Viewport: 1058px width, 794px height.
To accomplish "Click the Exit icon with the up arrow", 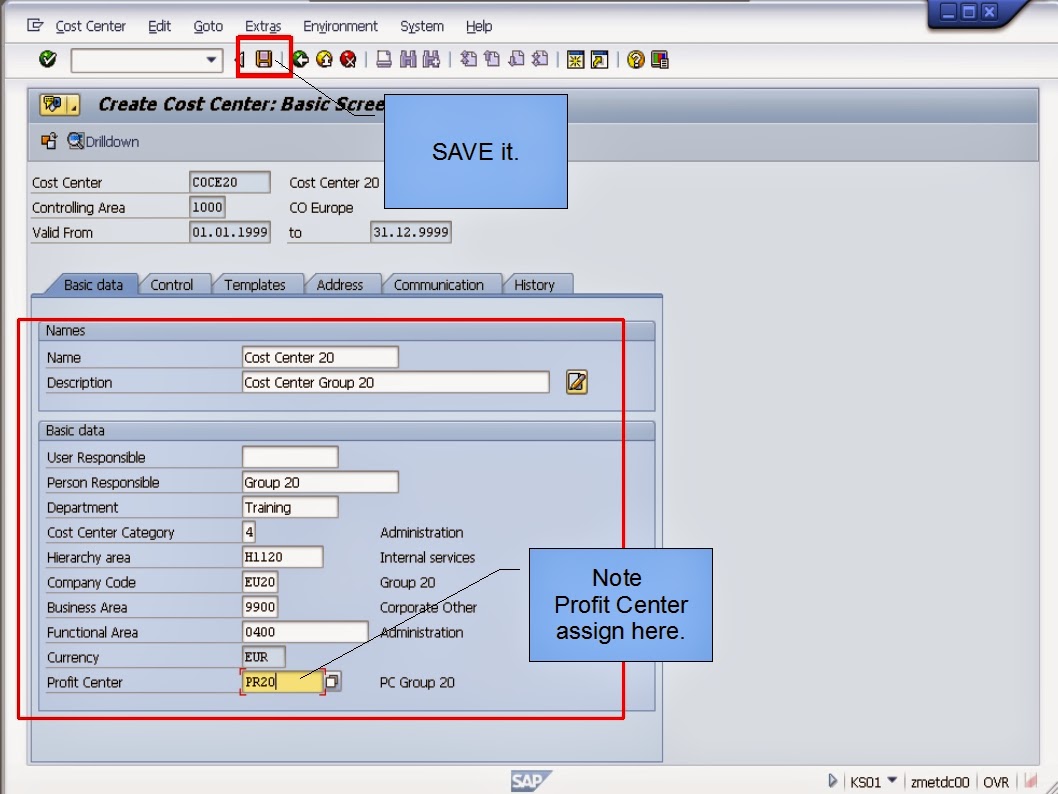I will click(324, 59).
